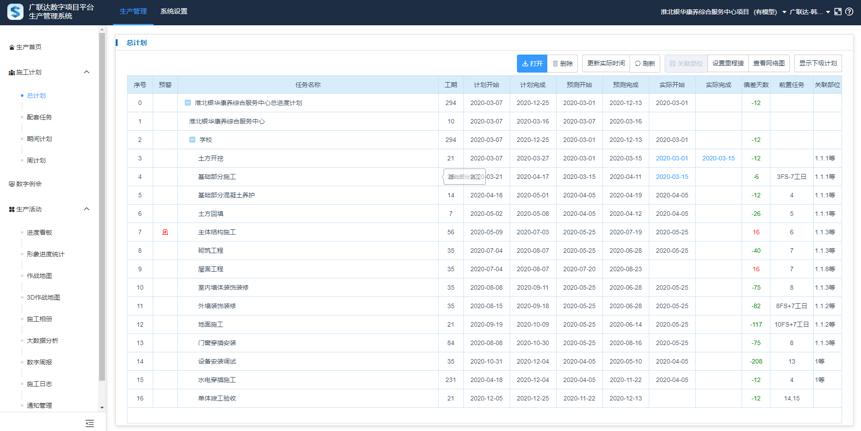
Task: Click the 生产活动 grid icon
Action: click(12, 209)
